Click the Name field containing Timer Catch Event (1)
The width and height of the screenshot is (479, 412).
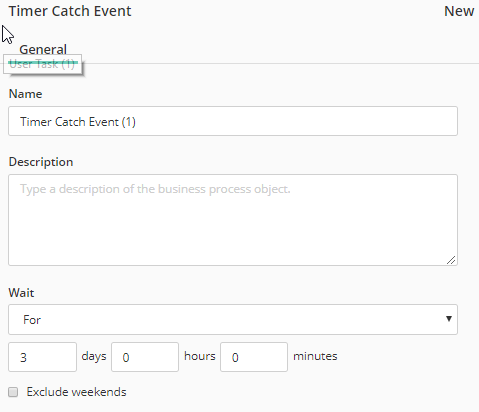pyautogui.click(x=233, y=121)
